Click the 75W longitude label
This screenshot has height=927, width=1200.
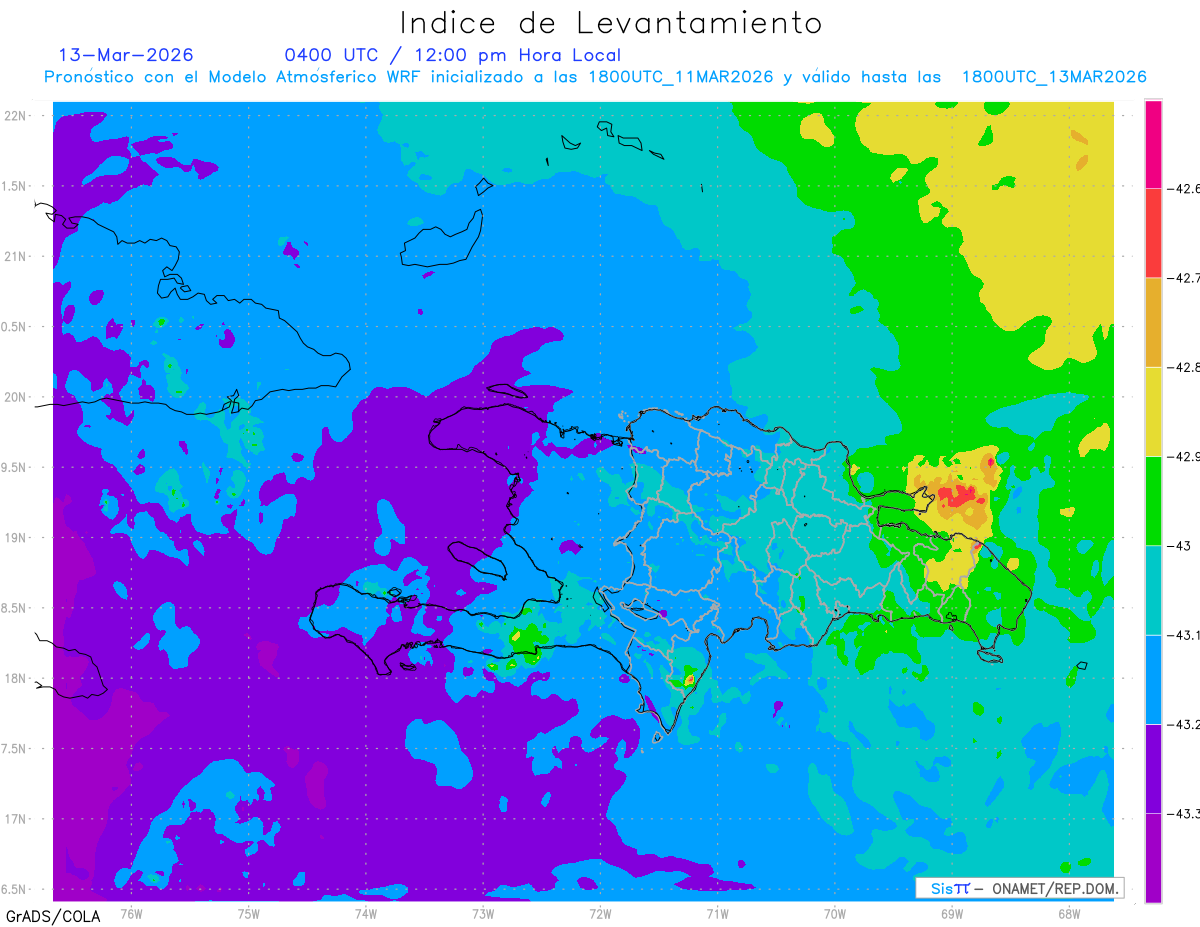point(248,914)
